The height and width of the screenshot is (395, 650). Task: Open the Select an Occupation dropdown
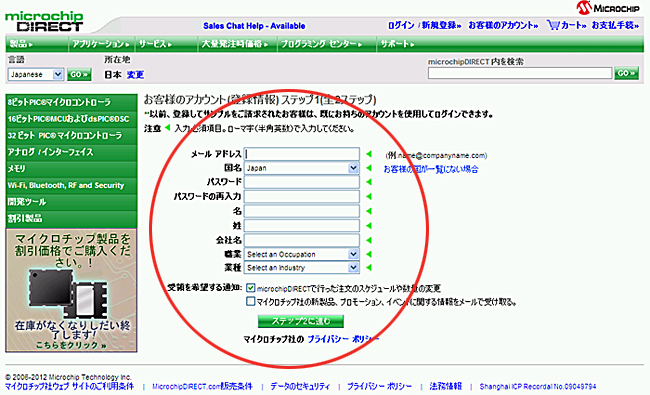tap(302, 254)
